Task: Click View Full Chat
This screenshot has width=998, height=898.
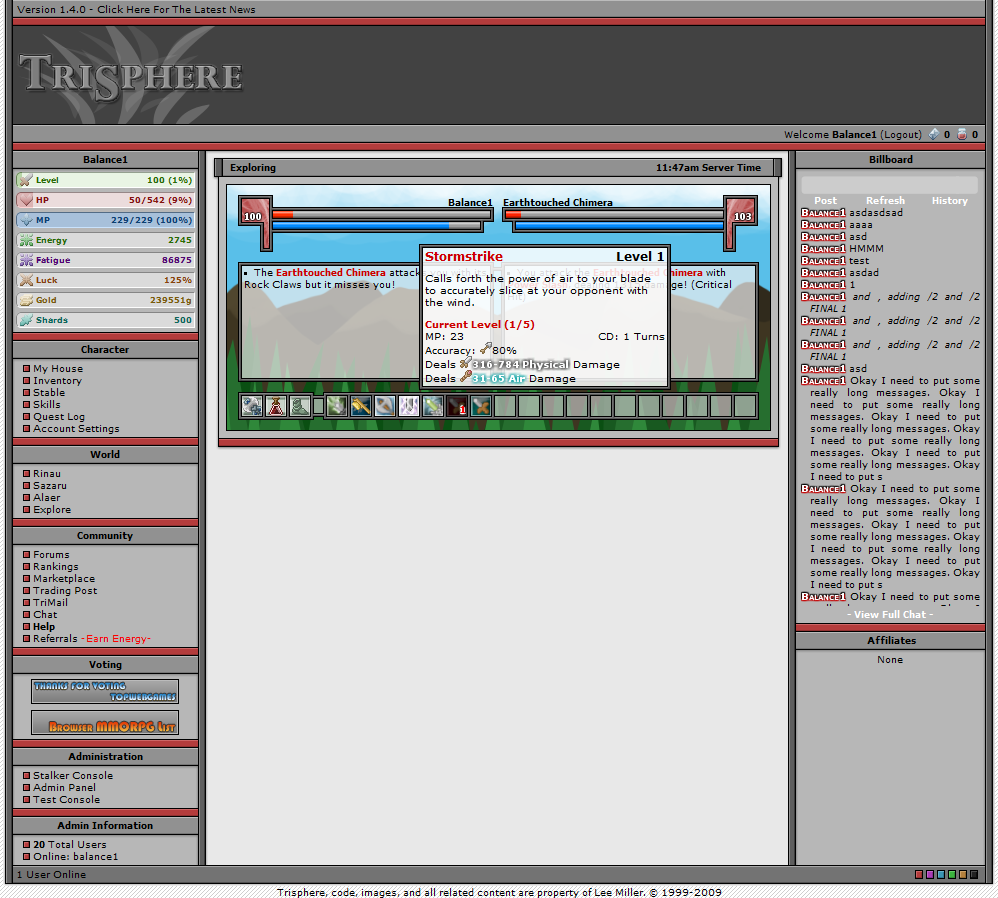Action: pos(890,615)
